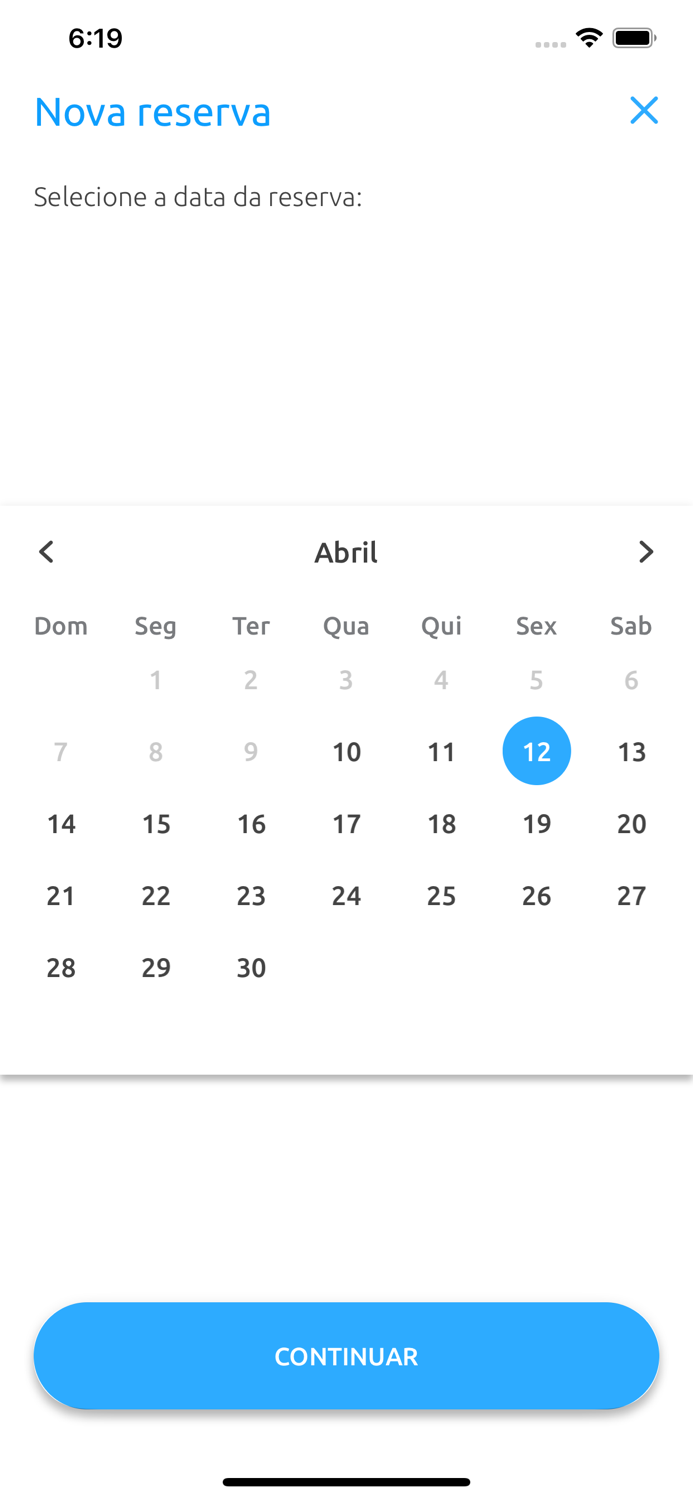Select April 10 on the calendar
Screen dimensions: 693x1500
click(346, 751)
